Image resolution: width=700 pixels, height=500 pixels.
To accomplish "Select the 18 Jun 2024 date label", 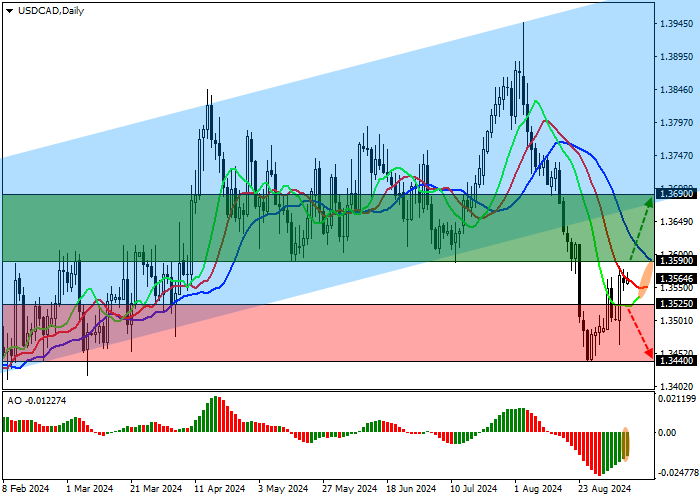I will pyautogui.click(x=411, y=488).
